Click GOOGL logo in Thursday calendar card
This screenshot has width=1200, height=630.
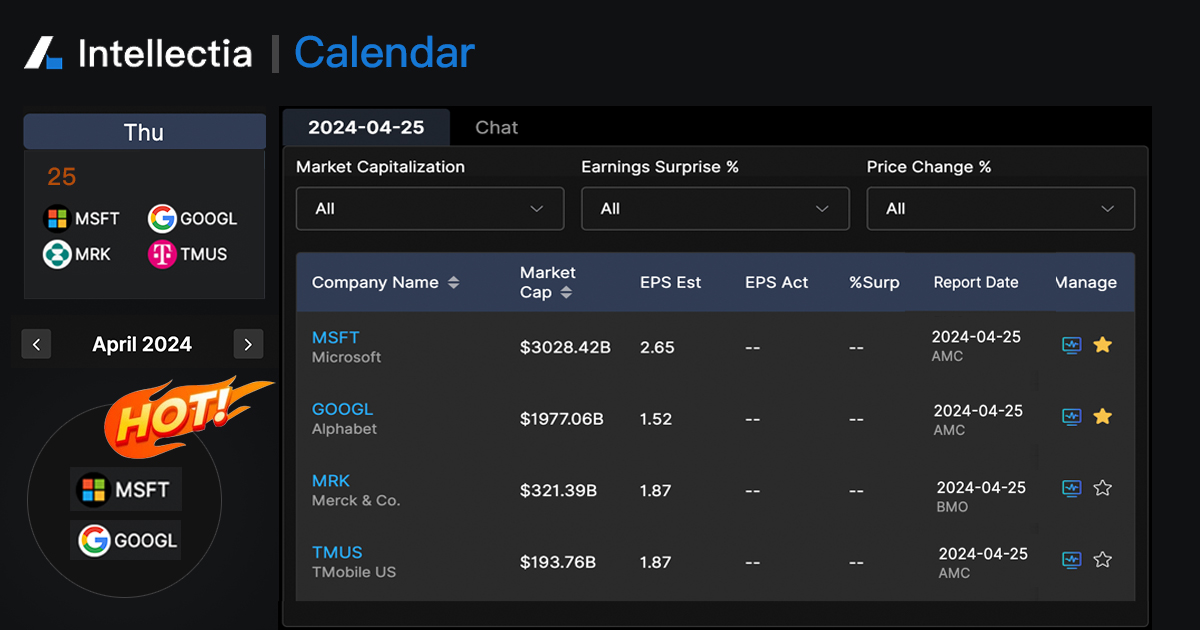point(162,218)
